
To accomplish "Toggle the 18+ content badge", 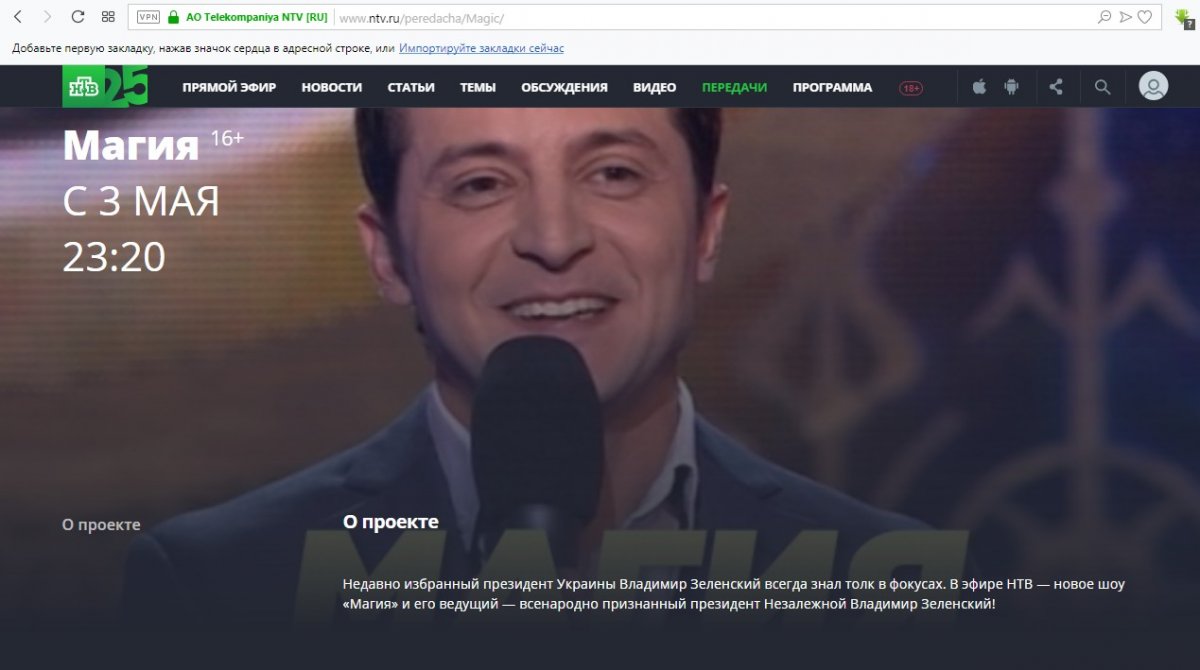I will tap(910, 88).
